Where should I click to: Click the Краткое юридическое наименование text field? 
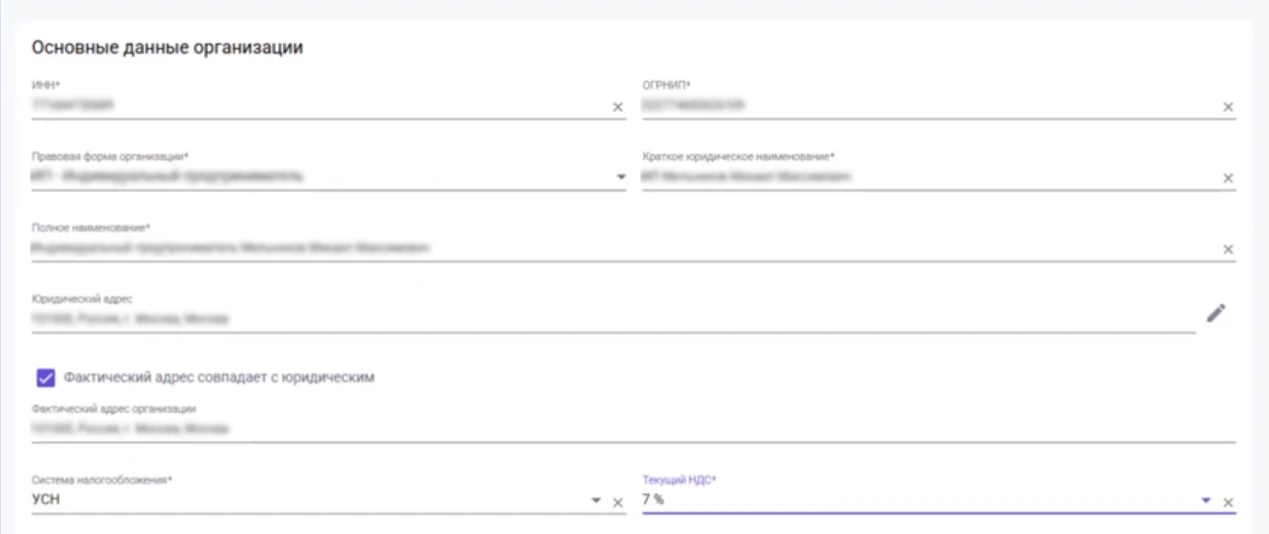tap(920, 177)
